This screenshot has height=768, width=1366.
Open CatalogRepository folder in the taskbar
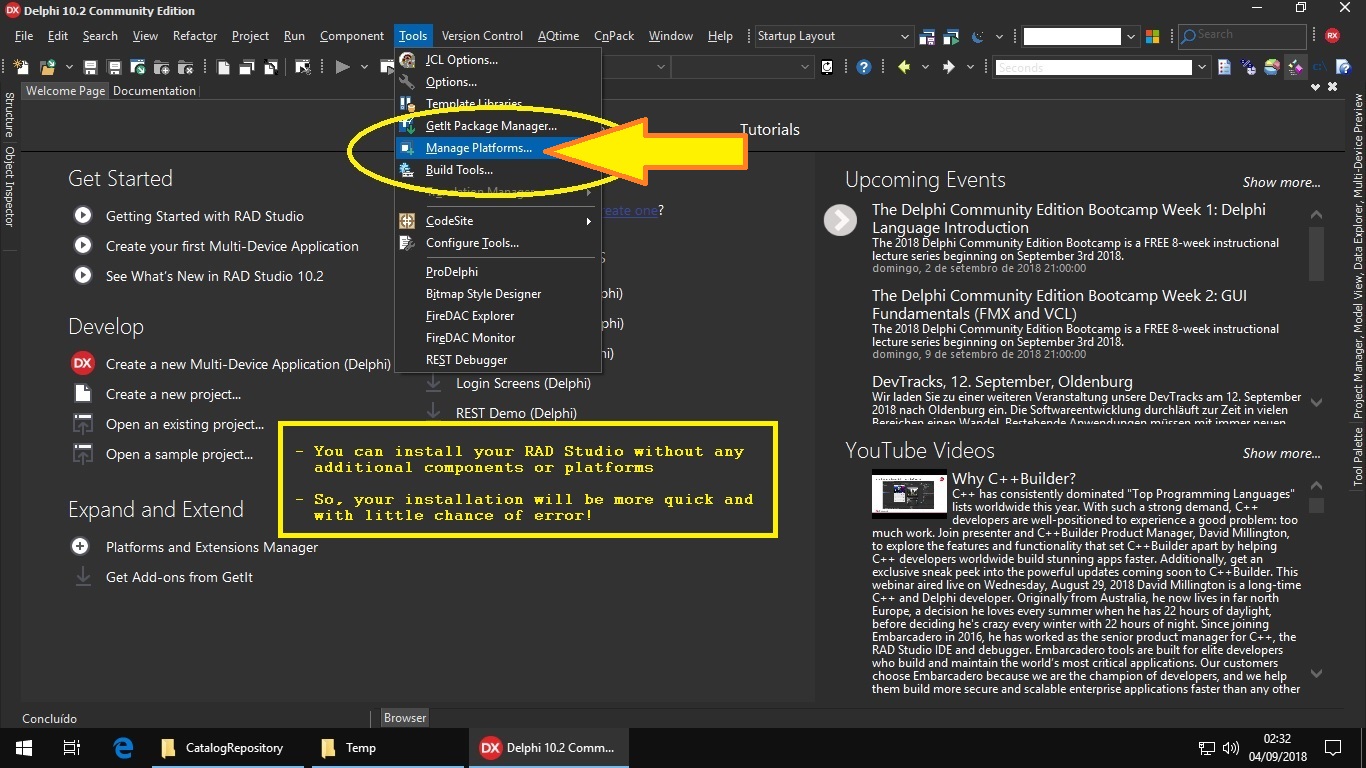click(x=226, y=748)
